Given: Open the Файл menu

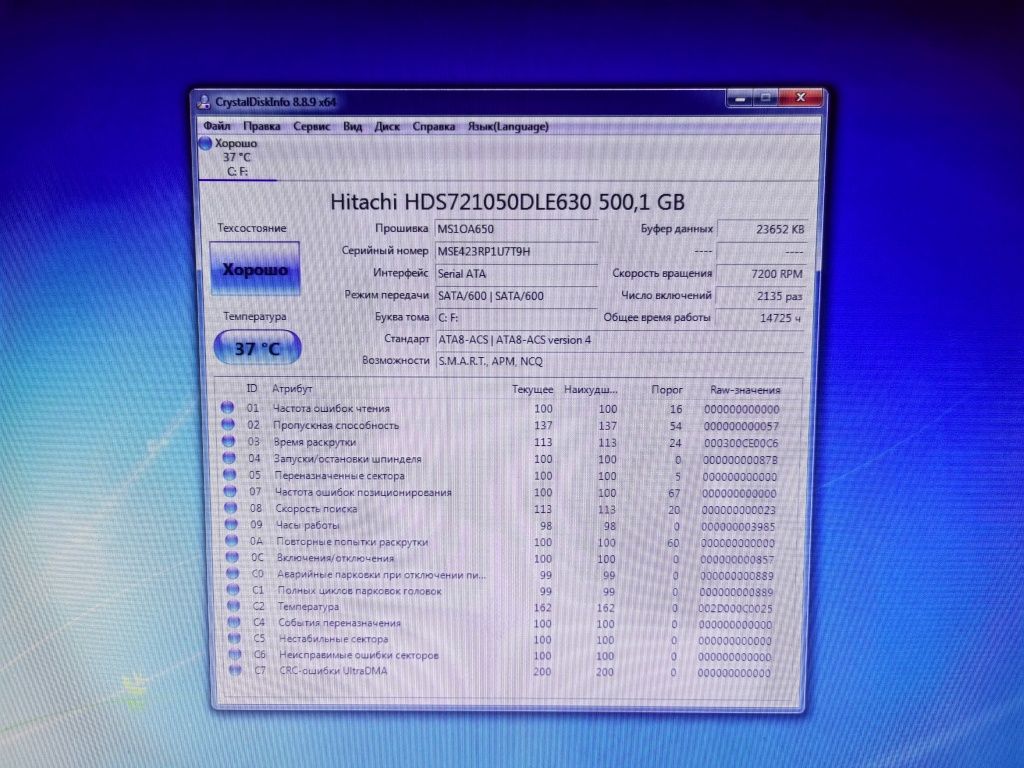Looking at the screenshot, I should [x=216, y=125].
